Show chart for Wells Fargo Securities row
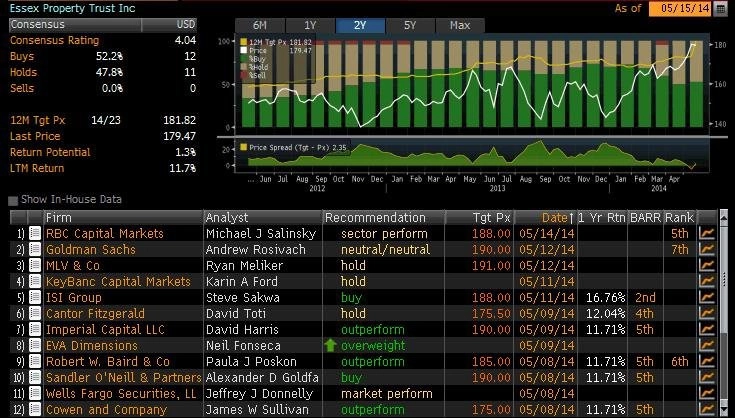Viewport: 735px width, 418px height. (706, 393)
